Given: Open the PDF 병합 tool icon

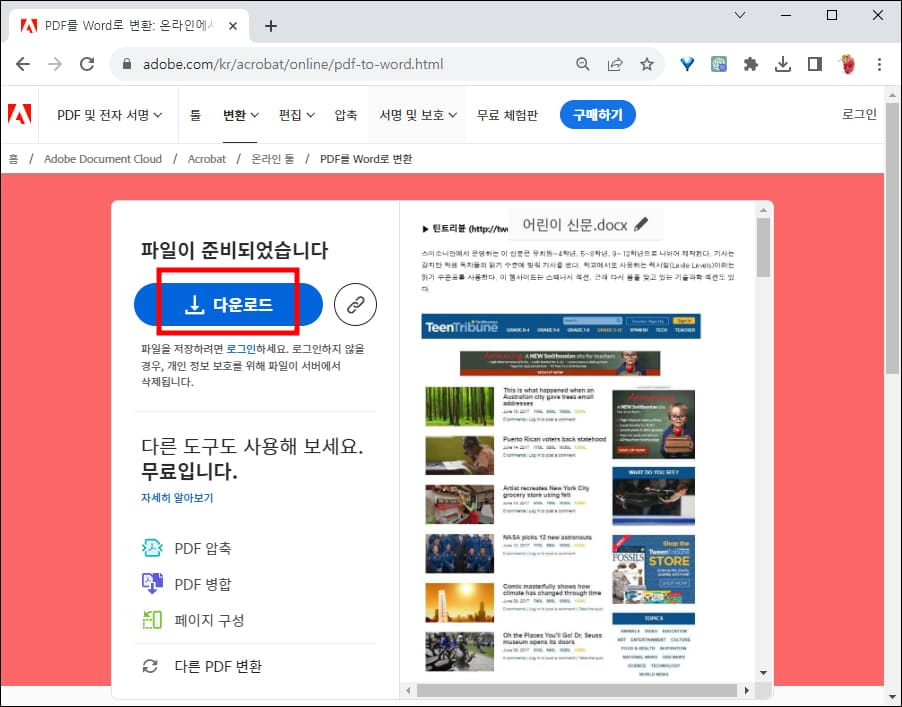Looking at the screenshot, I should pos(152,582).
